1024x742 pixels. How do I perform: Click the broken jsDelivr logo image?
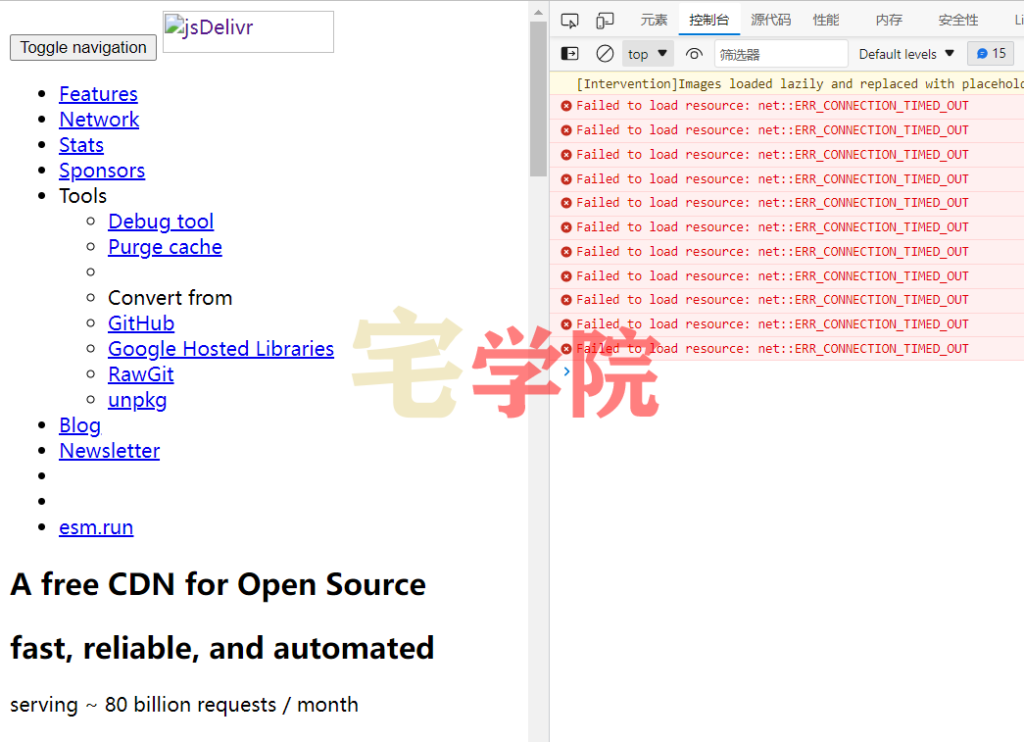pos(248,31)
